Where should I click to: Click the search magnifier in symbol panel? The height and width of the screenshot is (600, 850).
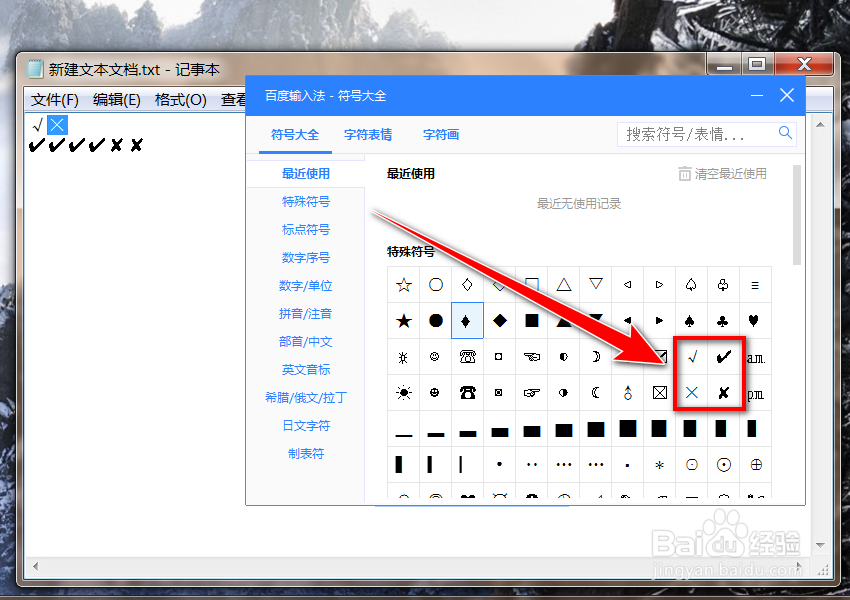pos(785,132)
